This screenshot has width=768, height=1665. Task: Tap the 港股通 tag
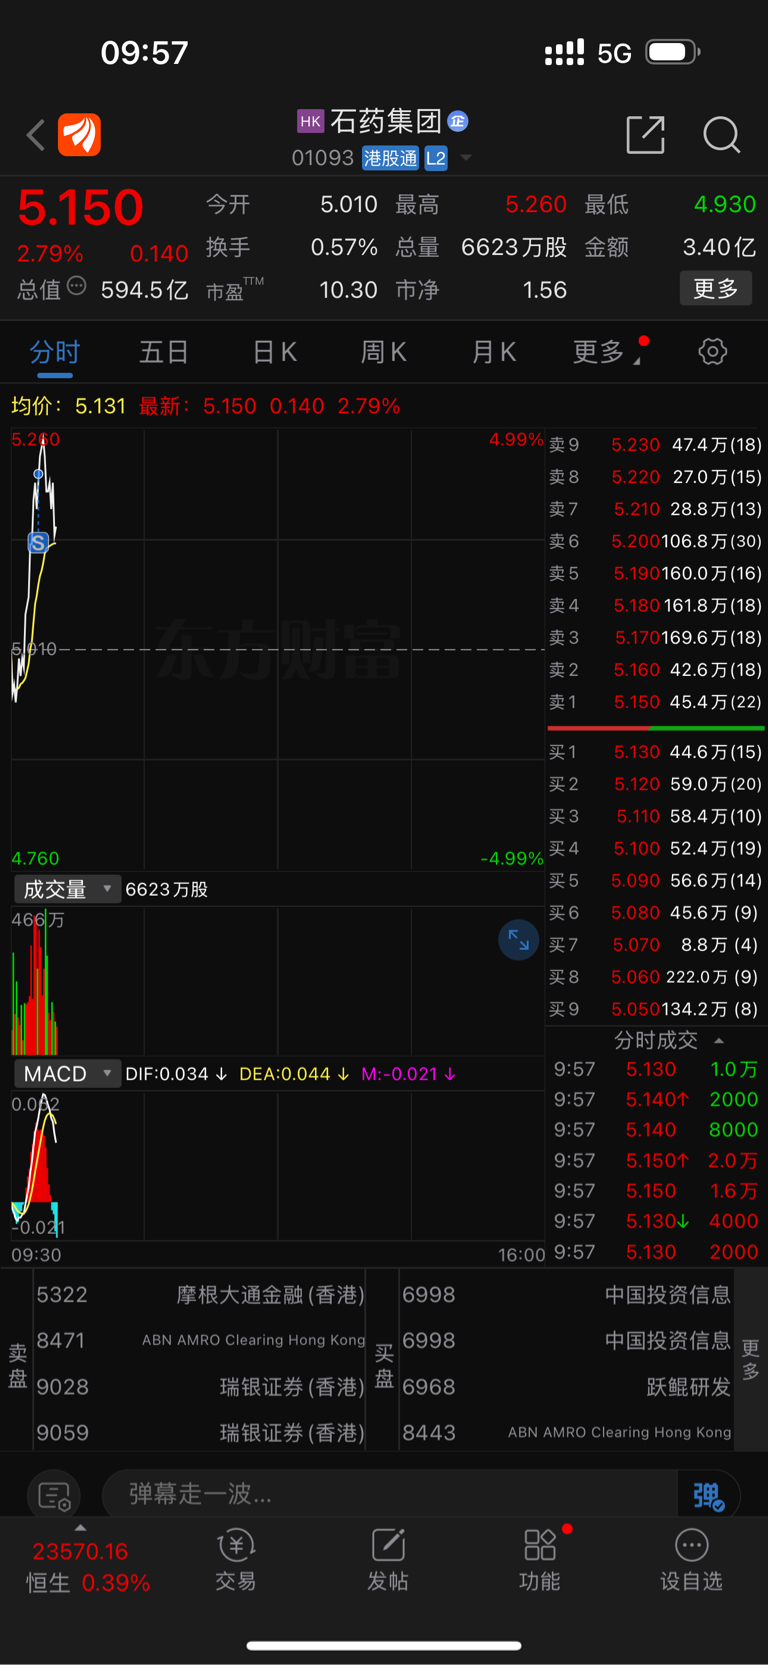coord(390,158)
